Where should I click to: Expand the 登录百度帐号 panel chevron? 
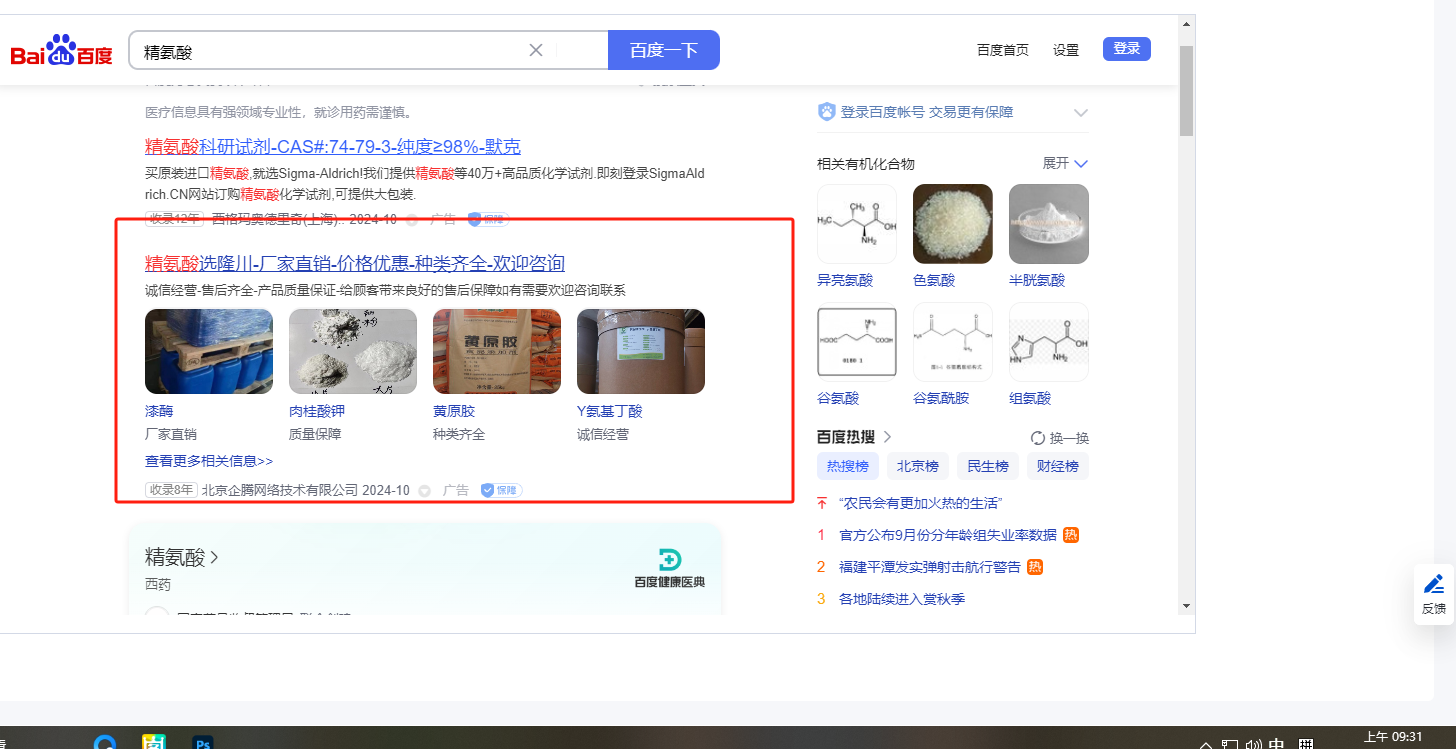pyautogui.click(x=1080, y=112)
